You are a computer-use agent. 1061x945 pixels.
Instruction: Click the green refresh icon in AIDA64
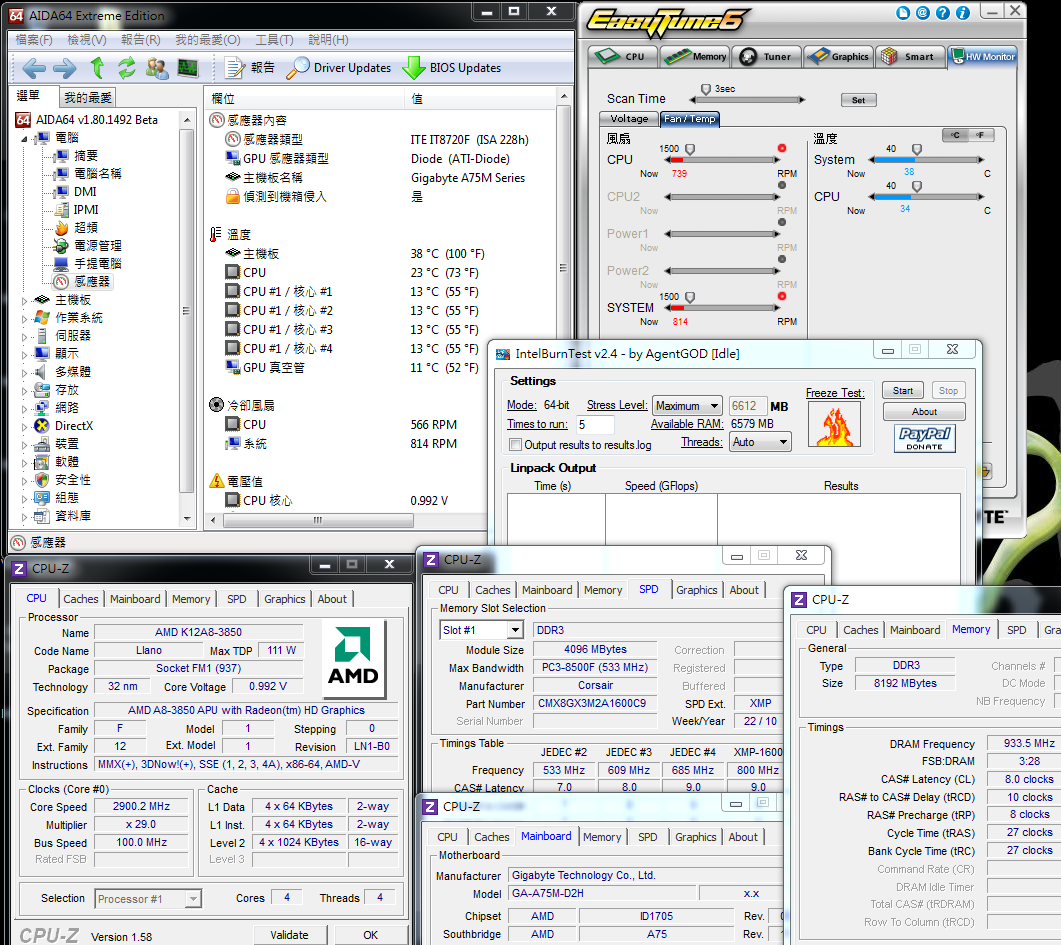click(x=127, y=68)
